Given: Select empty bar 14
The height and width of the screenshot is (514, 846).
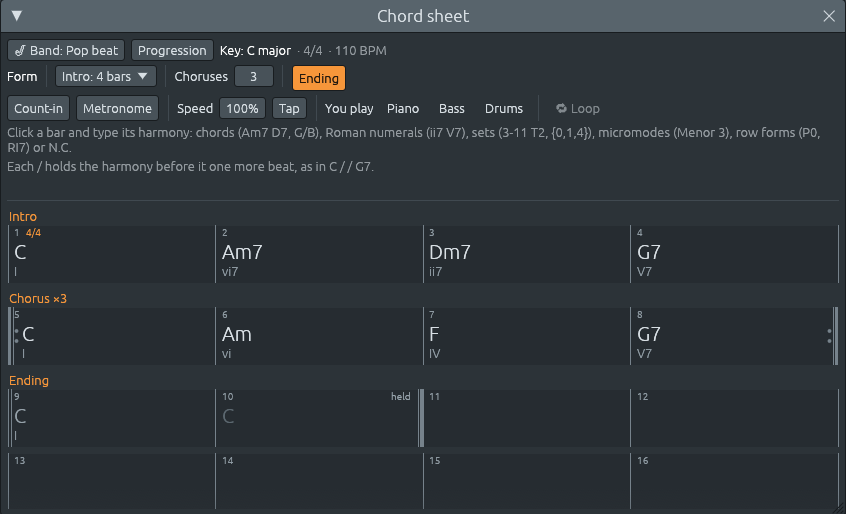Looking at the screenshot, I should pyautogui.click(x=319, y=481).
